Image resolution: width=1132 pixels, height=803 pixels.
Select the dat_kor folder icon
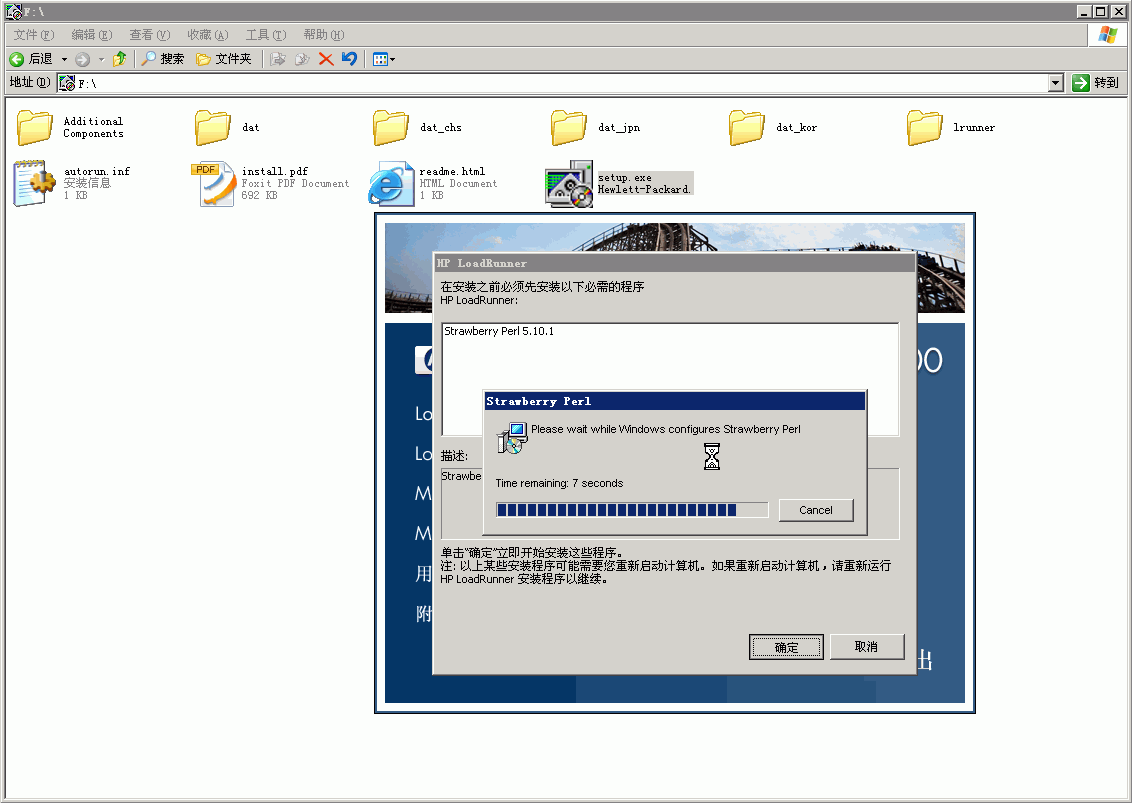746,128
